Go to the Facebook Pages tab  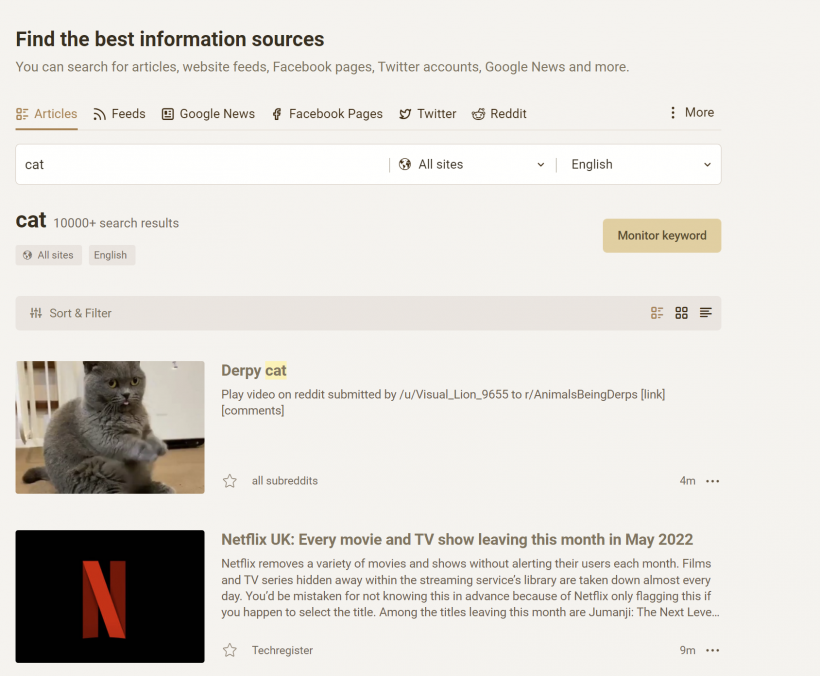[327, 114]
